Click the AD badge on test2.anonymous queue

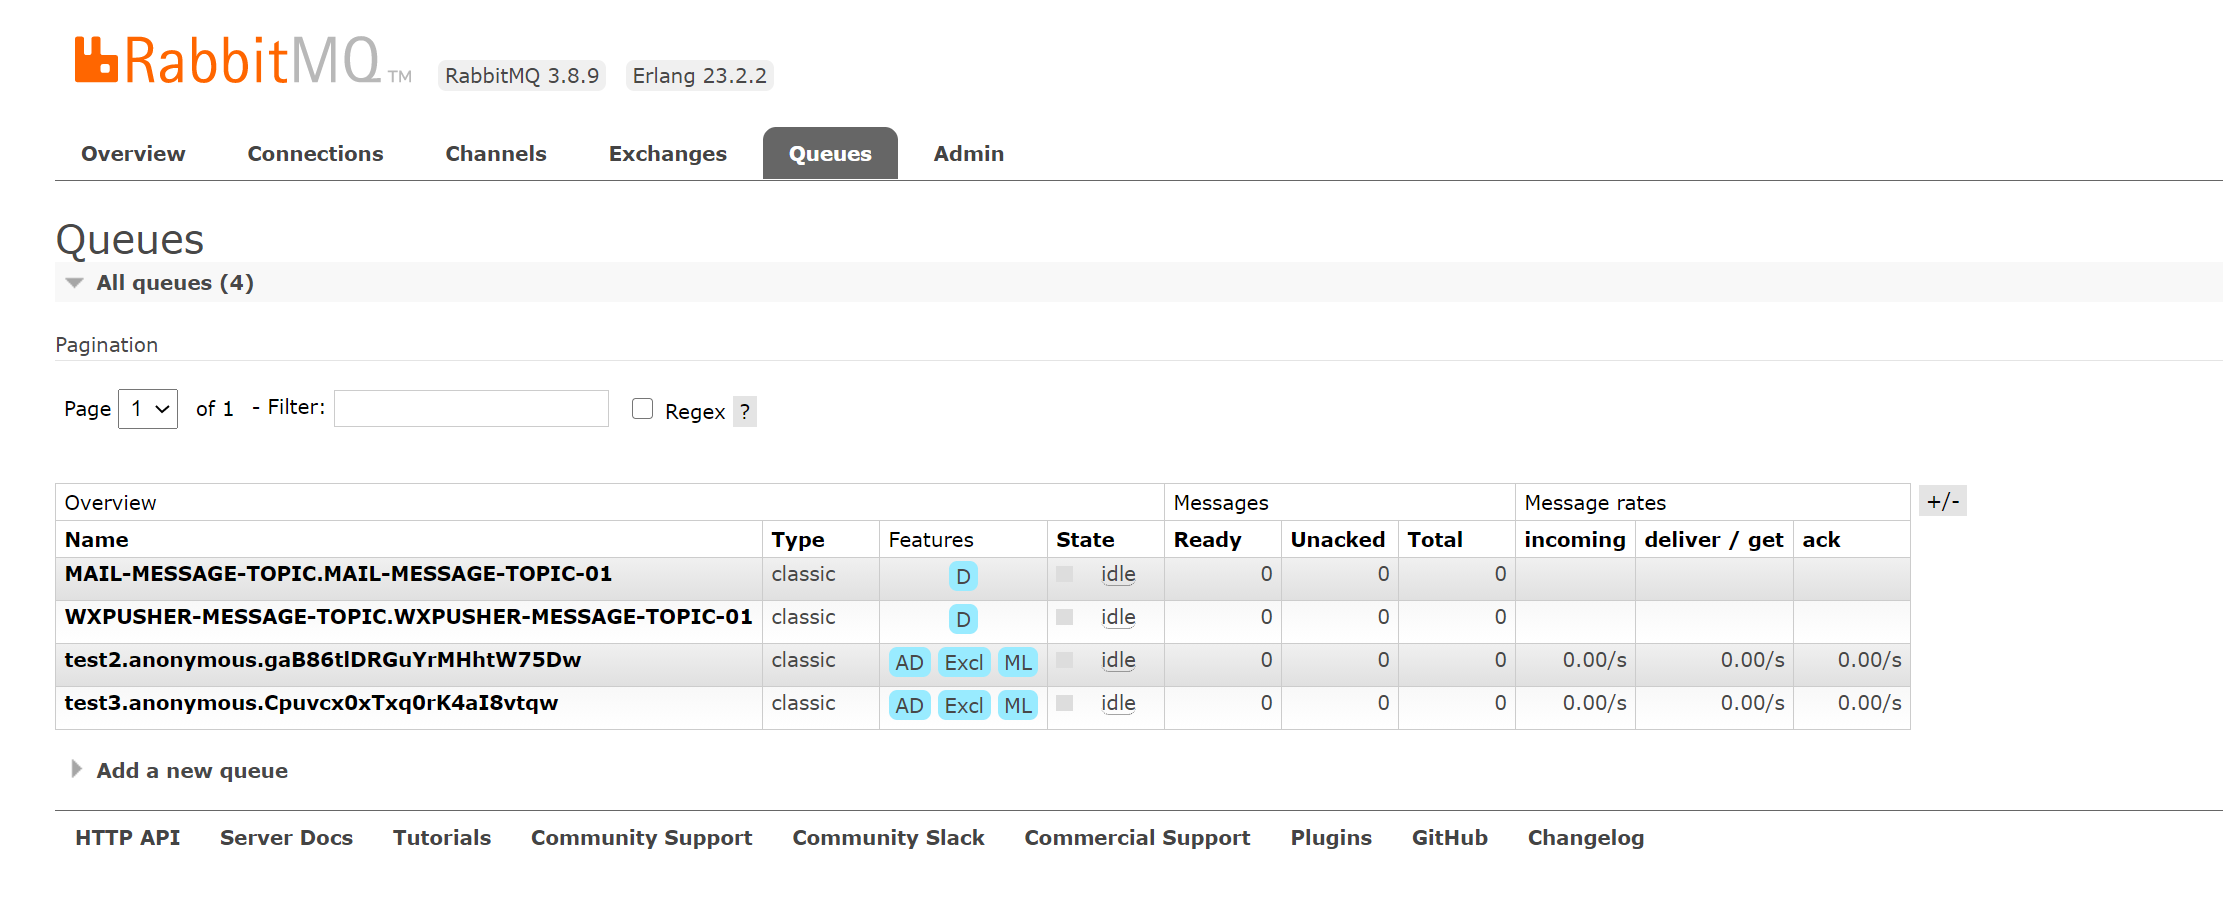point(909,662)
